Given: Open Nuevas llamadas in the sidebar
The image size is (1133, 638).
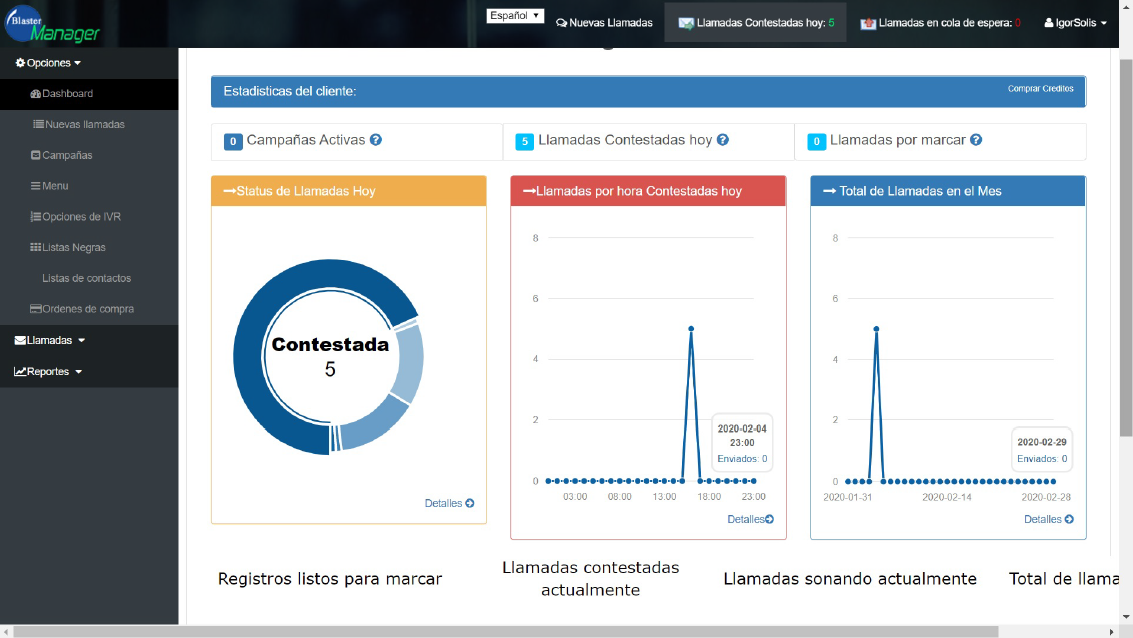Looking at the screenshot, I should point(84,125).
